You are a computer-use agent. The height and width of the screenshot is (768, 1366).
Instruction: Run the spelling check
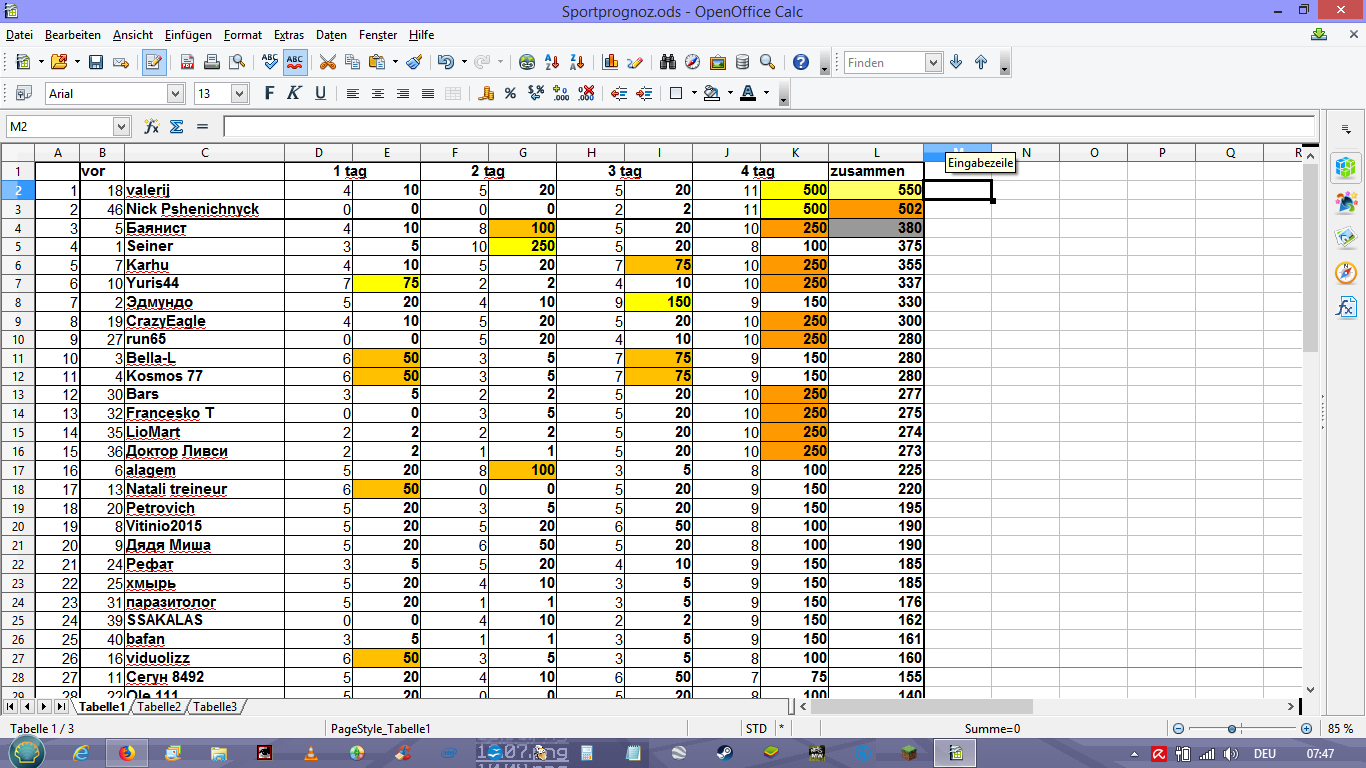269,62
